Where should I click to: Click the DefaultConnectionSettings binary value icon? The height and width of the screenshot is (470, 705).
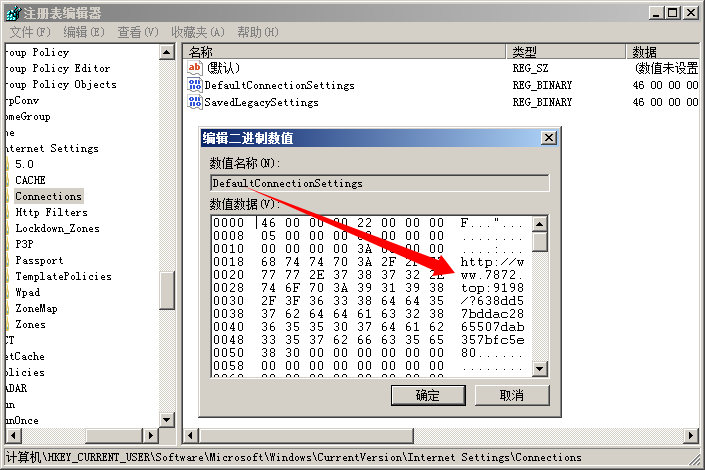[x=195, y=85]
